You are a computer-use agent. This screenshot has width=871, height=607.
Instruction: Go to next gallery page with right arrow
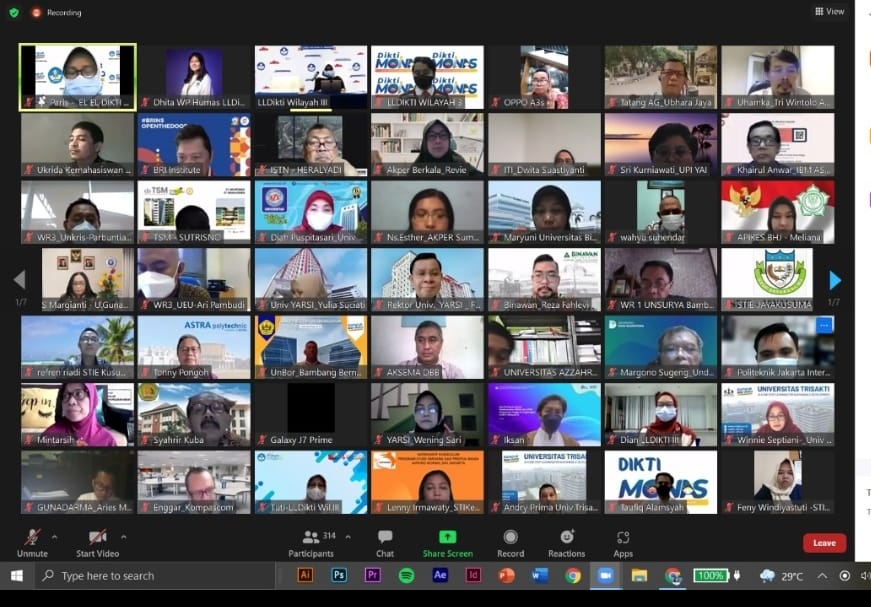point(835,280)
